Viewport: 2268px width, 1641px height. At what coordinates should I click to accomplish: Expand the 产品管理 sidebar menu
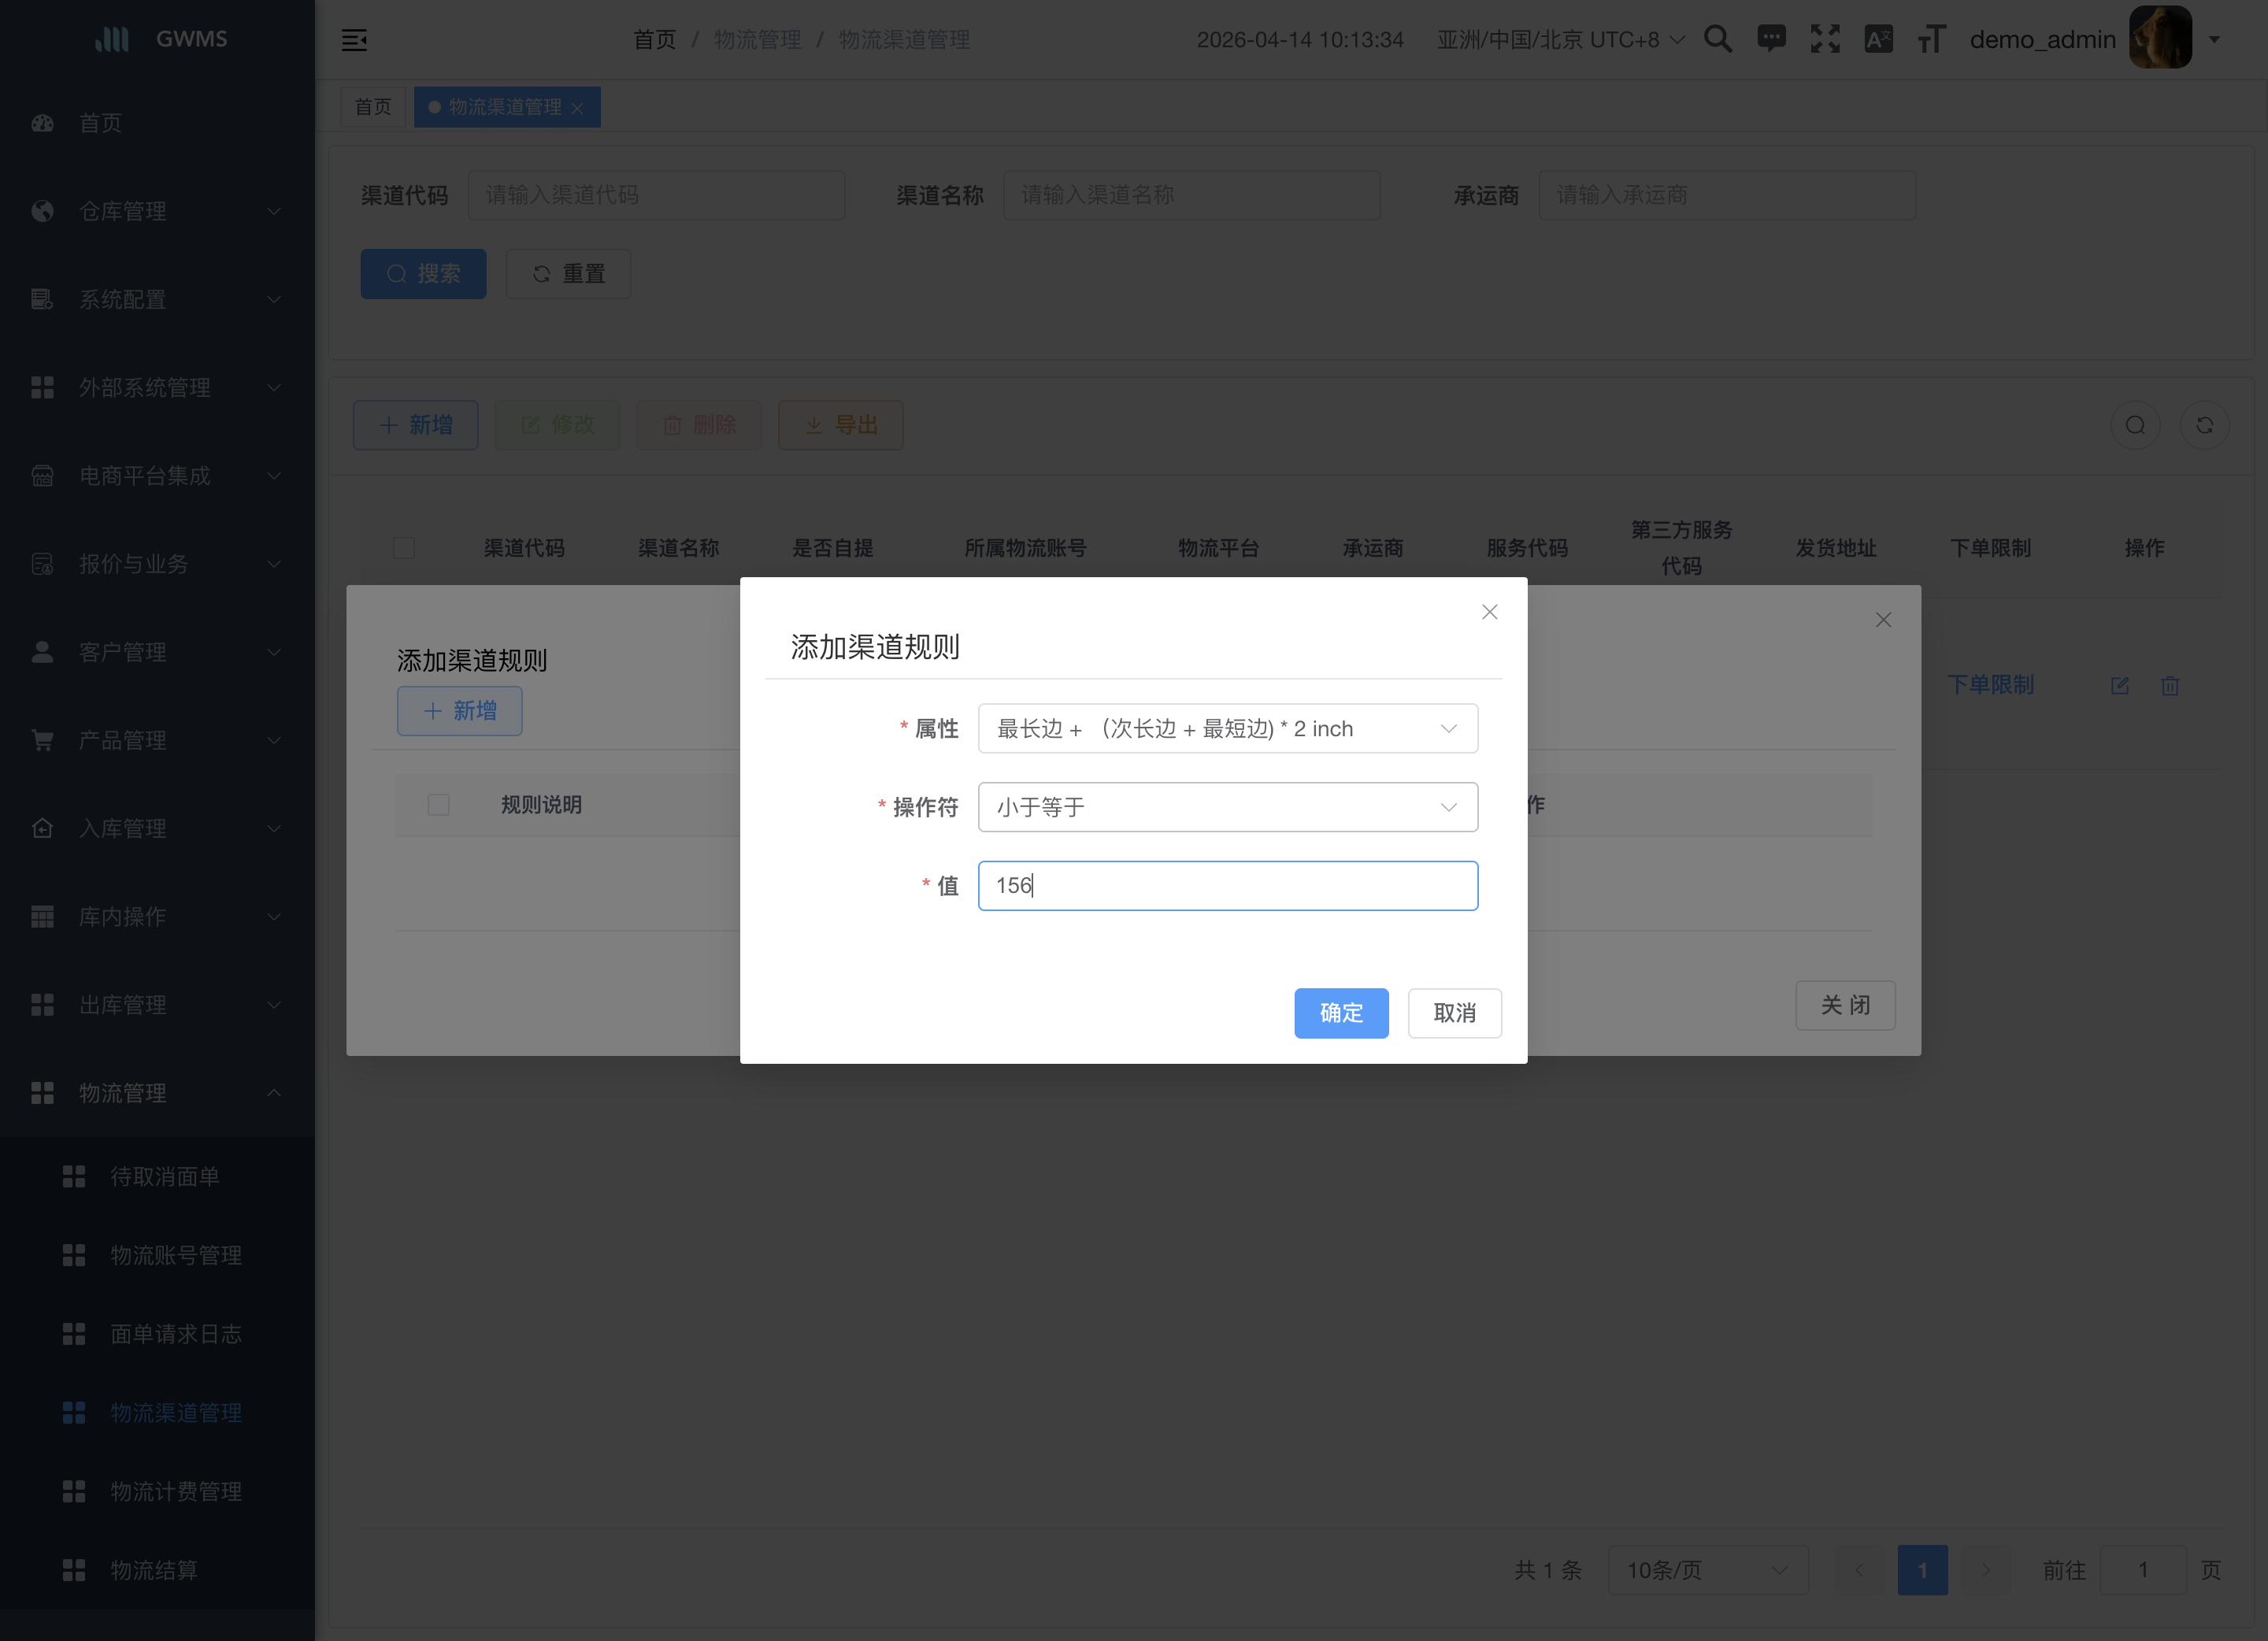coord(157,740)
